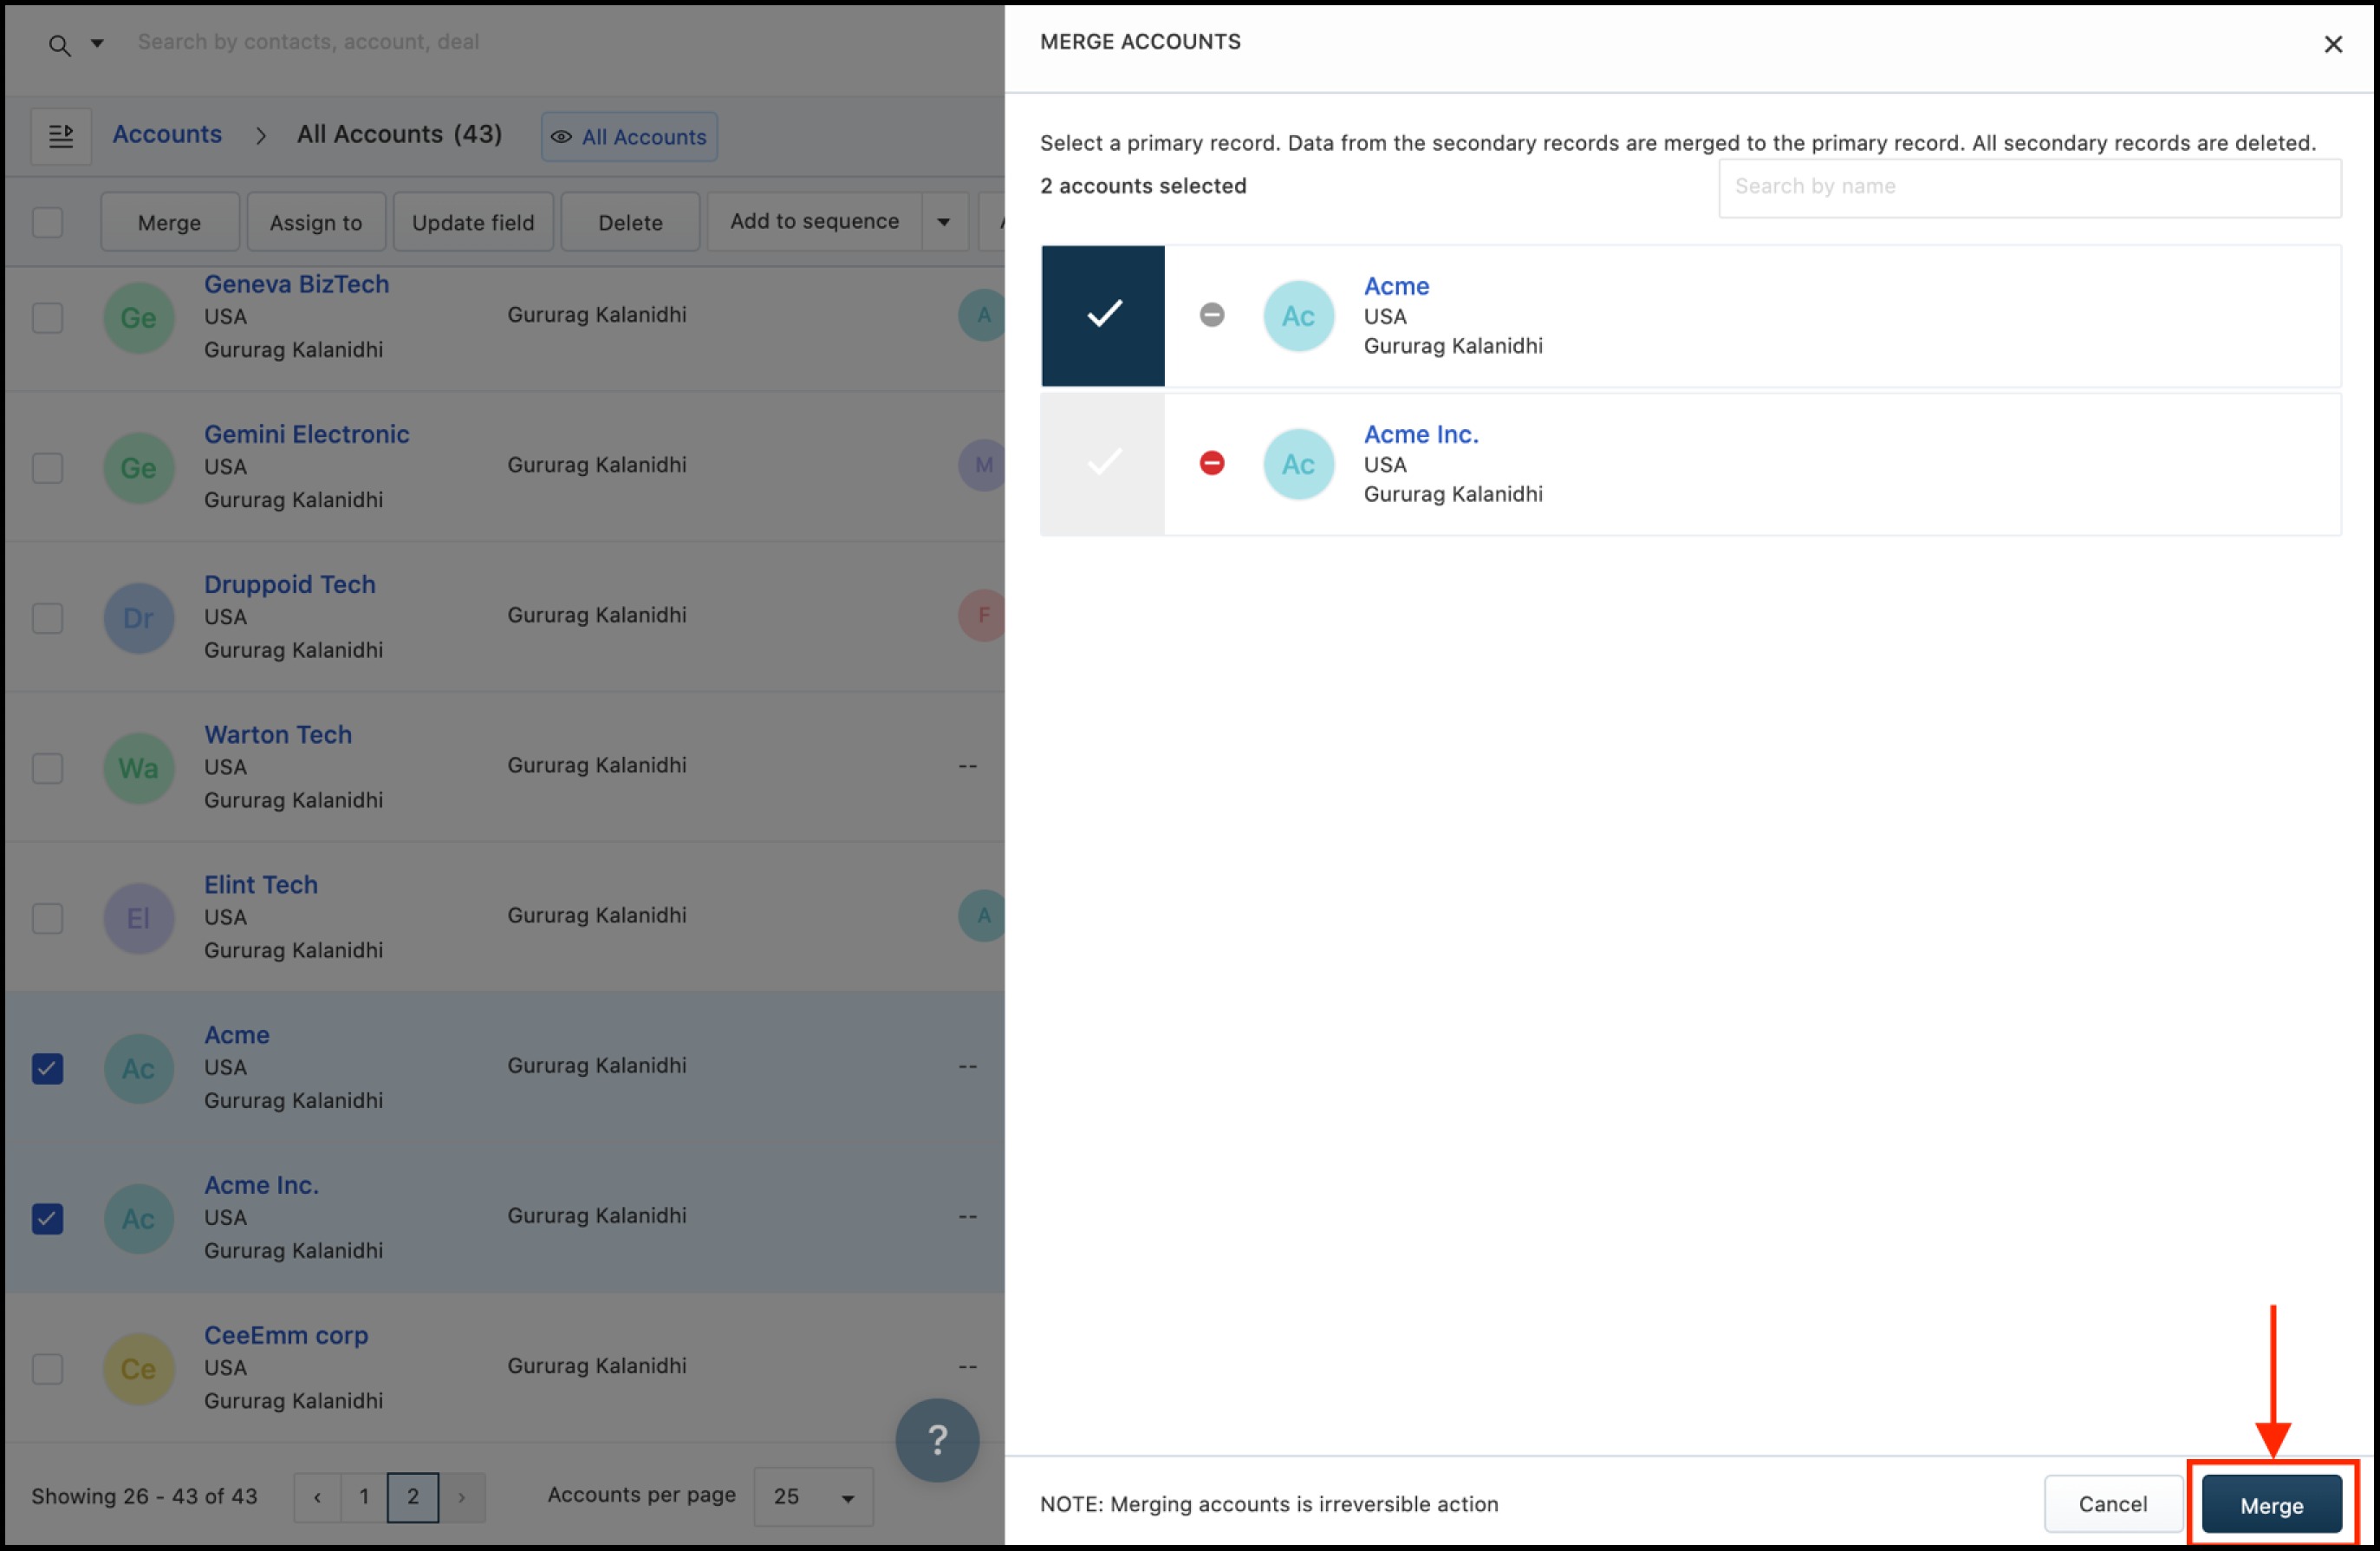The image size is (2380, 1551).
Task: Open the Druppoid Tech account link
Action: click(290, 584)
